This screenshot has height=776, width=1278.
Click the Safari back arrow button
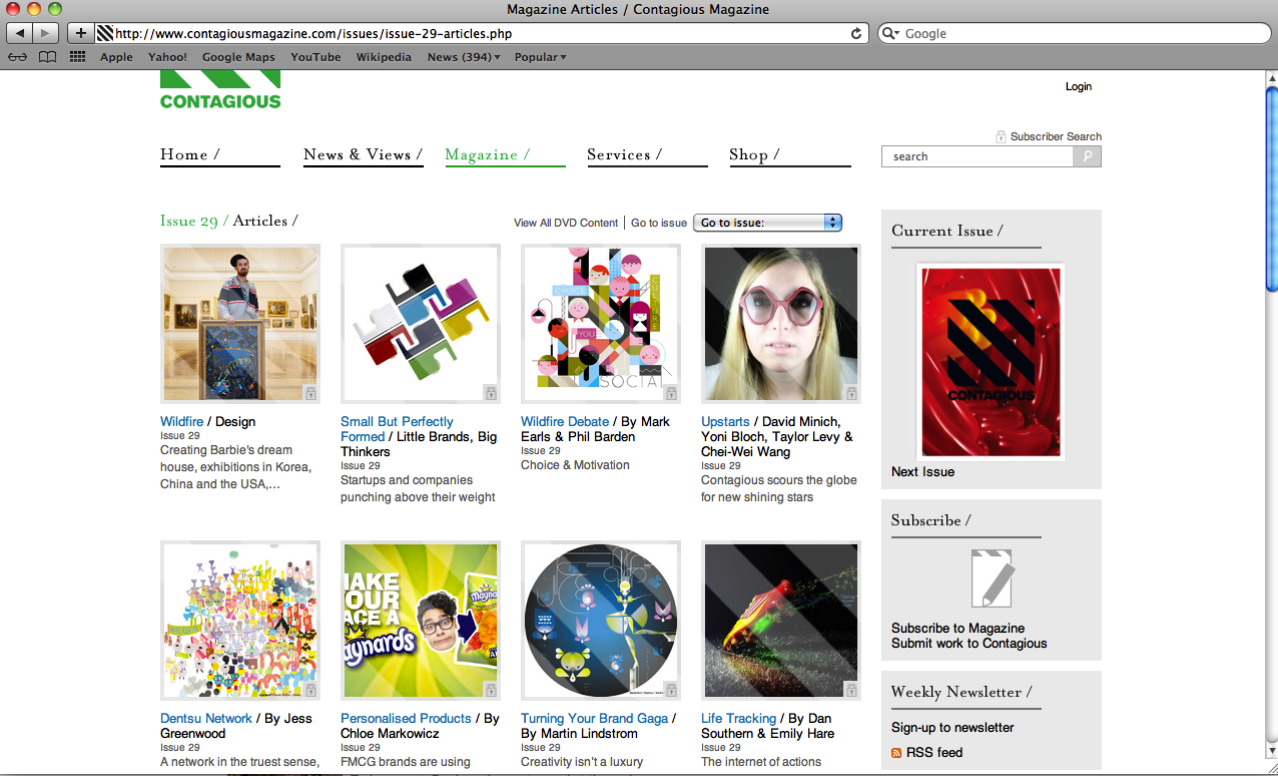20,33
